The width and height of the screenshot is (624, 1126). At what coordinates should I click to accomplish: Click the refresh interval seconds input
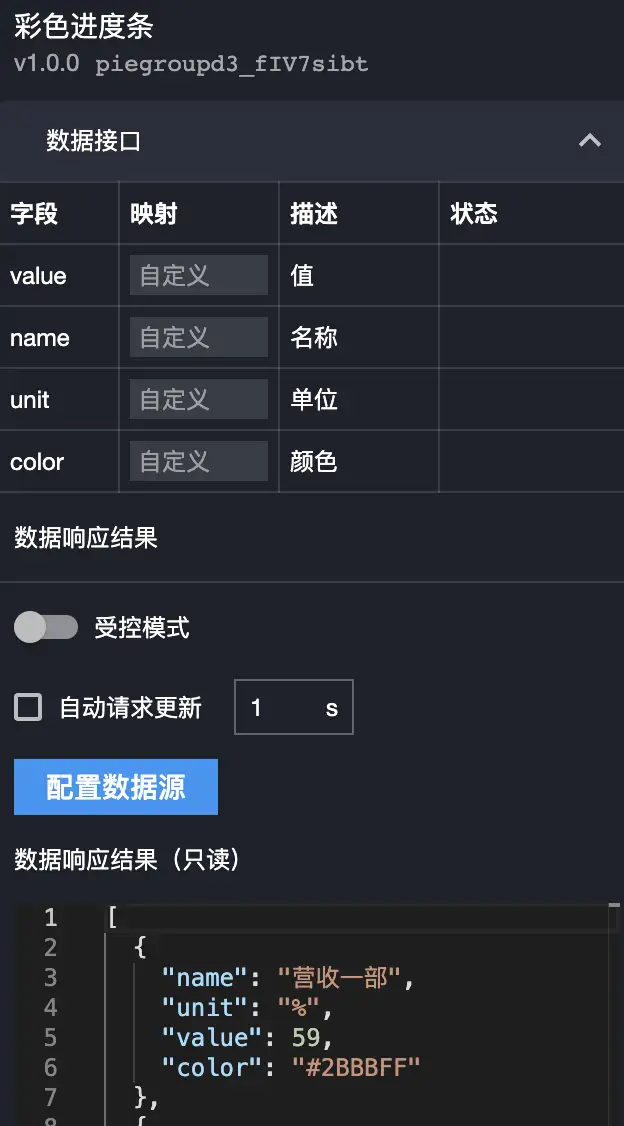pyautogui.click(x=280, y=708)
